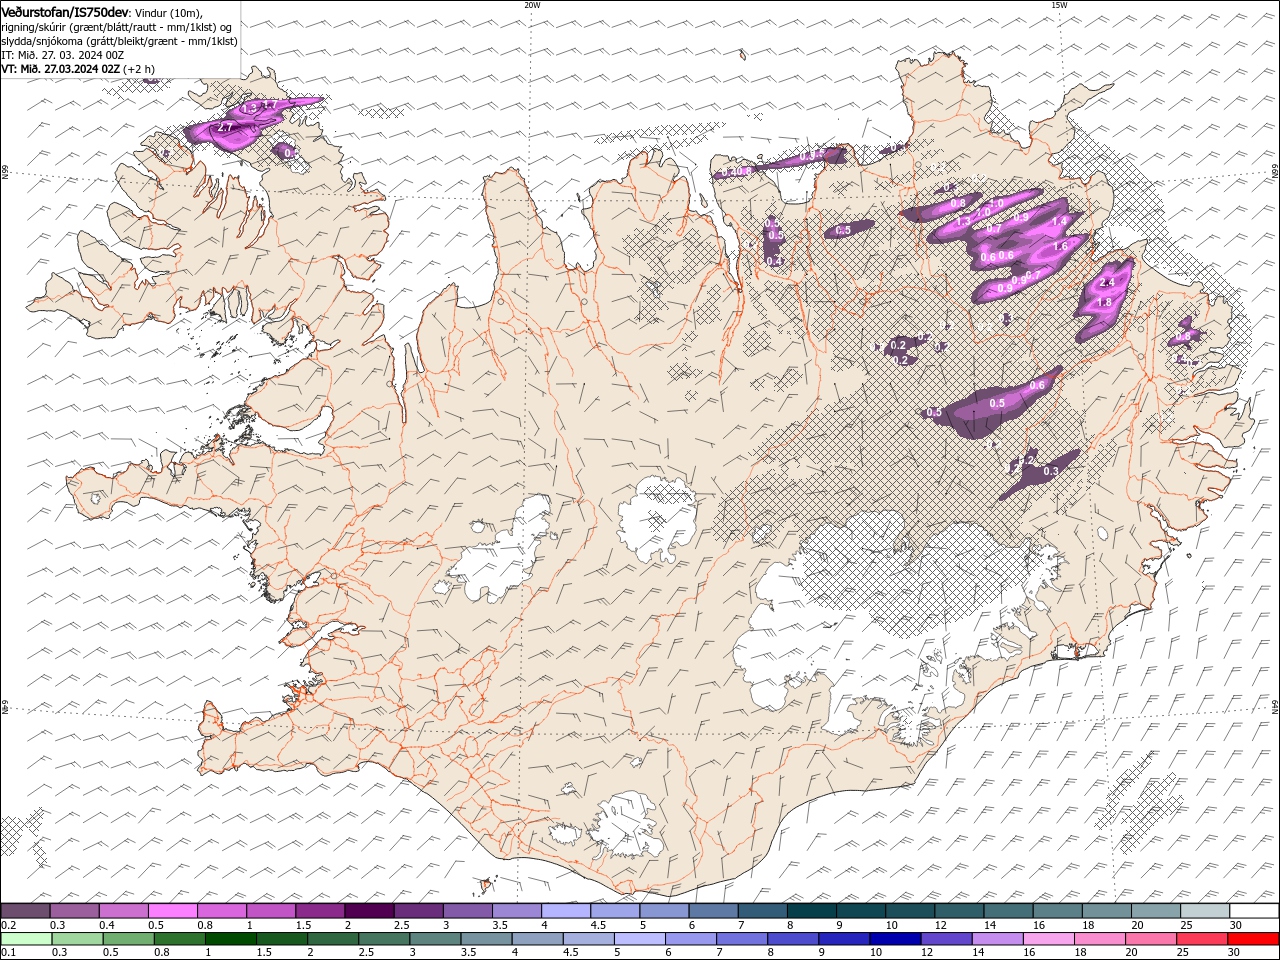
Task: Pick the dark purple 2 swatch, upper legend
Action: 369,910
